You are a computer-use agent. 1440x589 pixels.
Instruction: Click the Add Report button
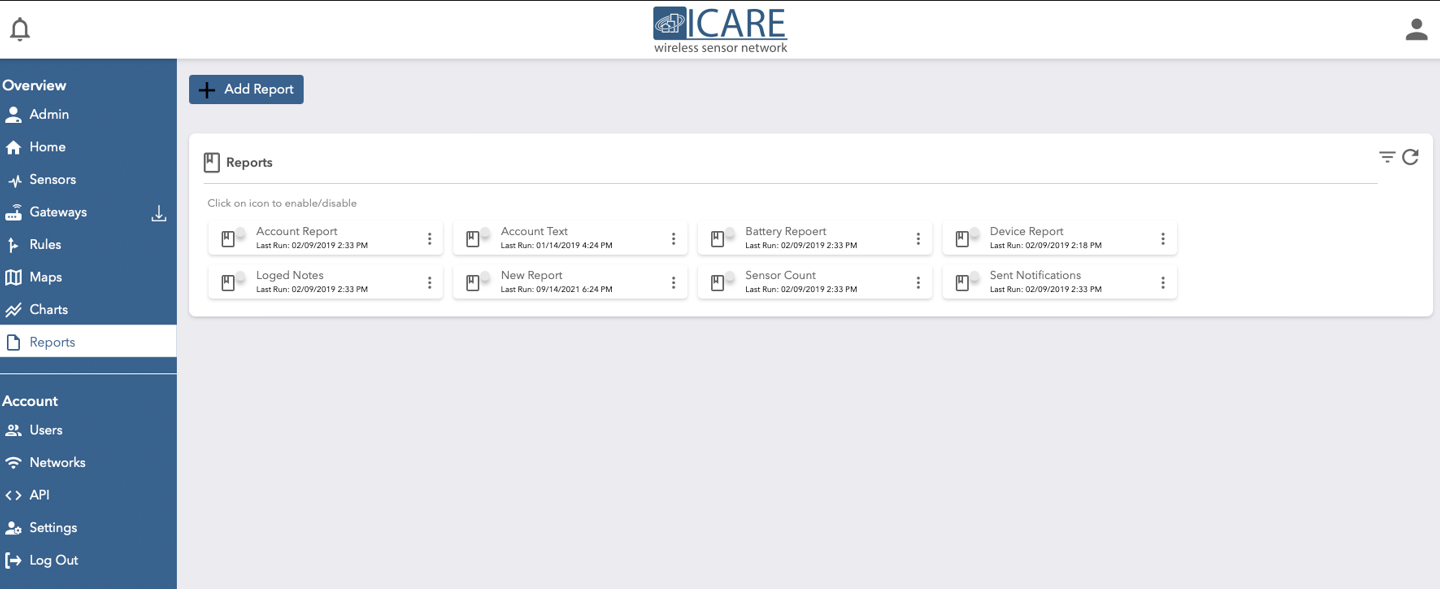click(246, 89)
